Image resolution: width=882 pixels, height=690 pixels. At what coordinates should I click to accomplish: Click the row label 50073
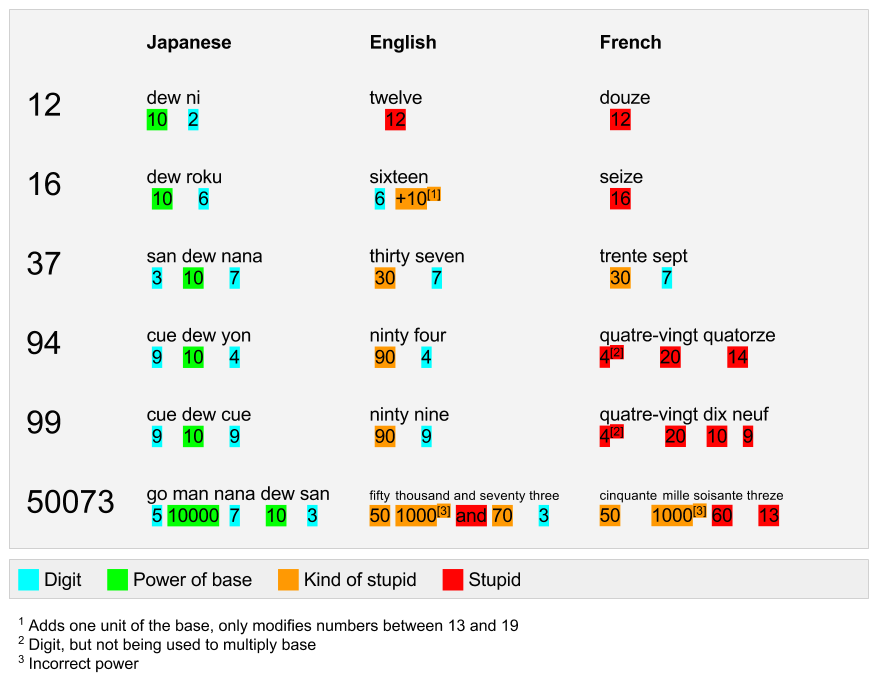tap(70, 502)
